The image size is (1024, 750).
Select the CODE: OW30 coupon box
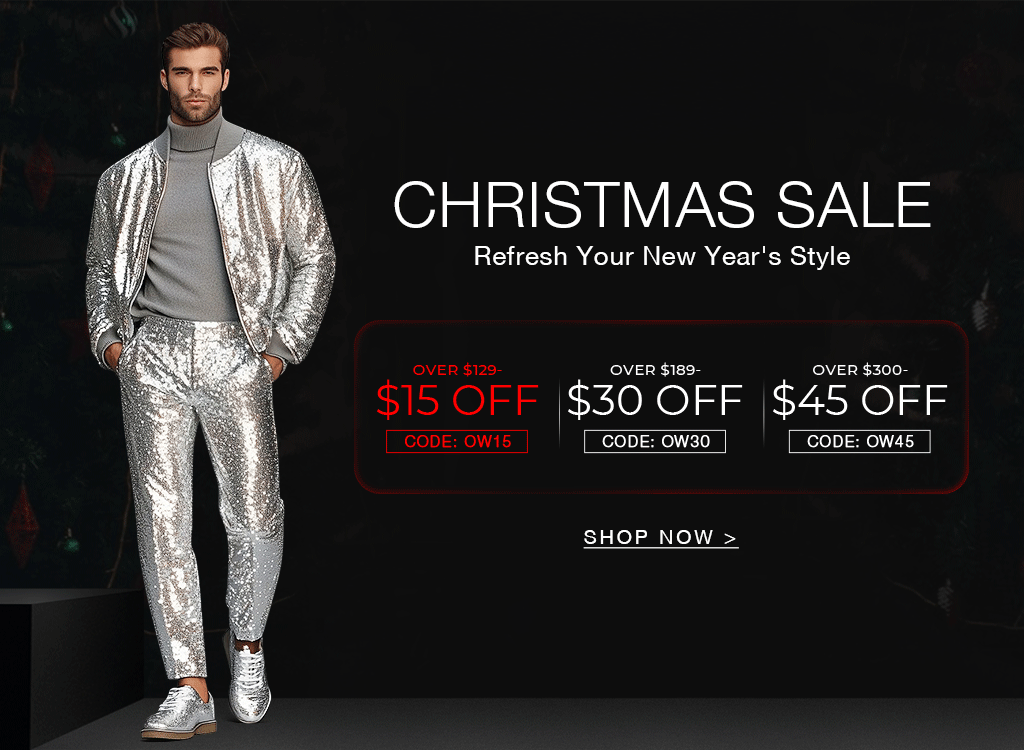coord(655,442)
